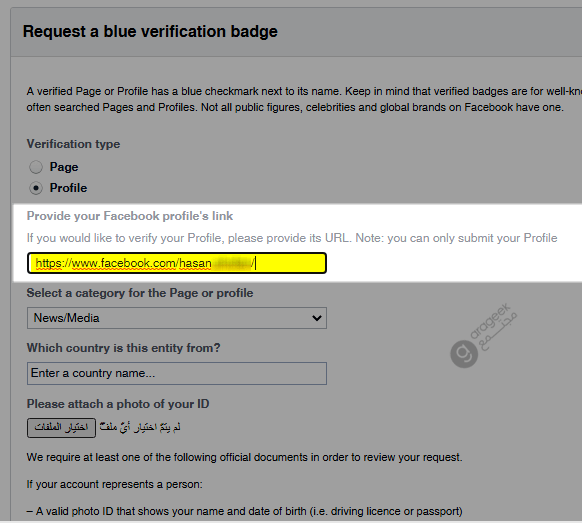Click the arageek Arabic text watermark
This screenshot has height=523, width=582.
pos(498,331)
